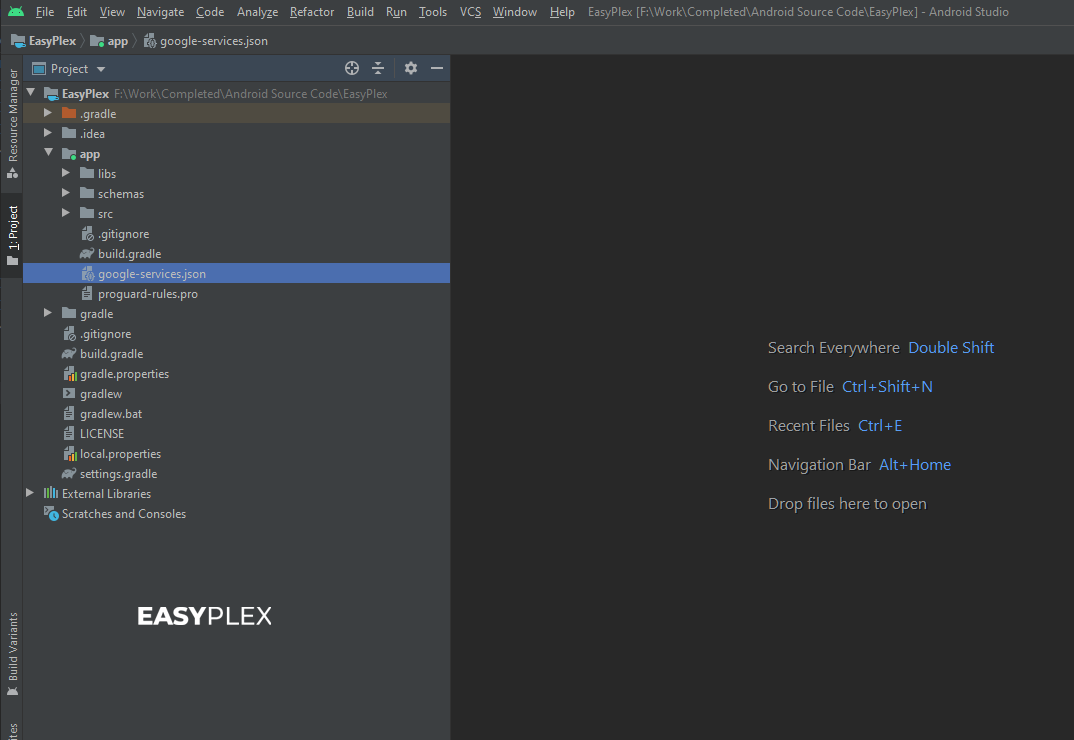Screen dimensions: 1074x740
Task: Click the Select Opened File crosshair icon
Action: point(351,68)
